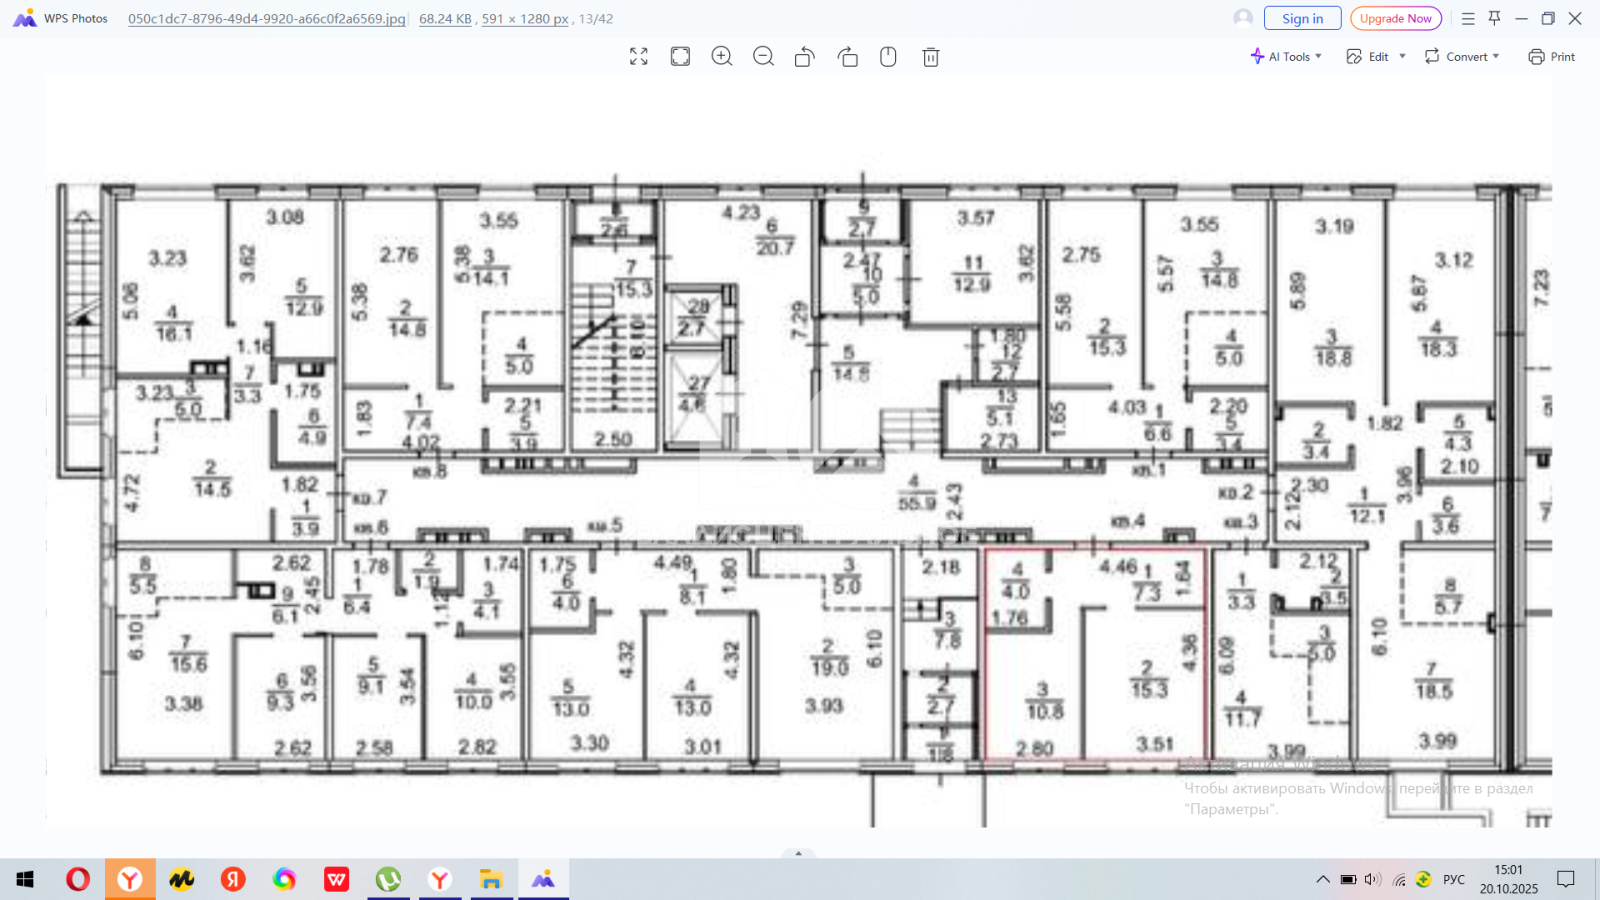1600x900 pixels.
Task: Click the user profile avatar
Action: click(x=1243, y=18)
